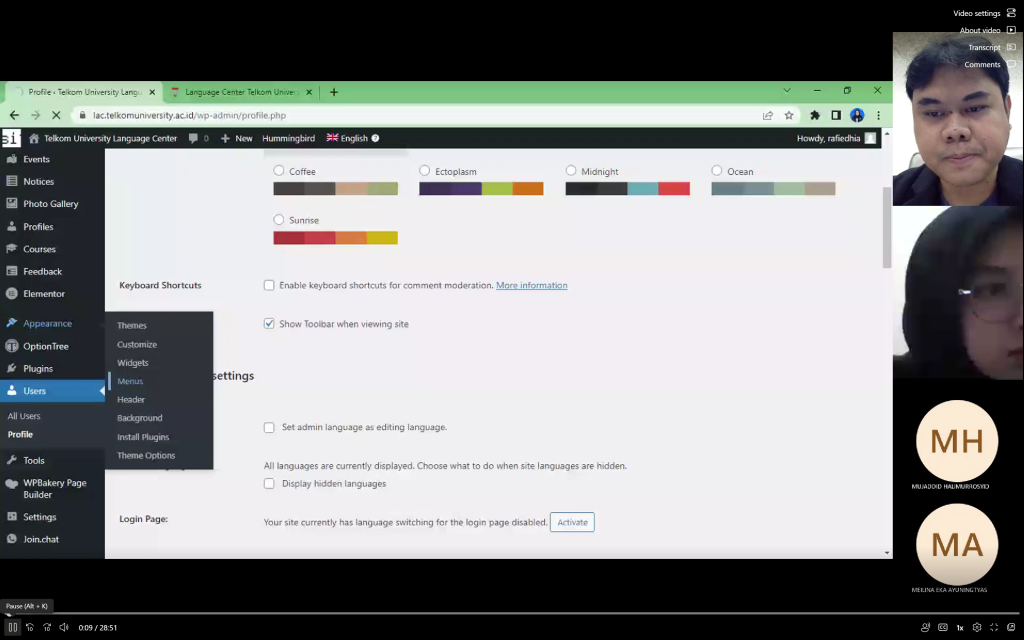Click the Sunrise color palette swatch
Image resolution: width=1024 pixels, height=640 pixels.
(x=336, y=238)
